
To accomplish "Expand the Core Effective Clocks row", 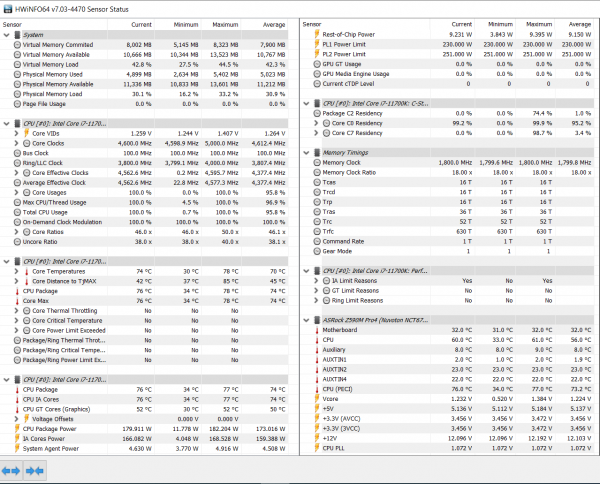I will (16, 173).
